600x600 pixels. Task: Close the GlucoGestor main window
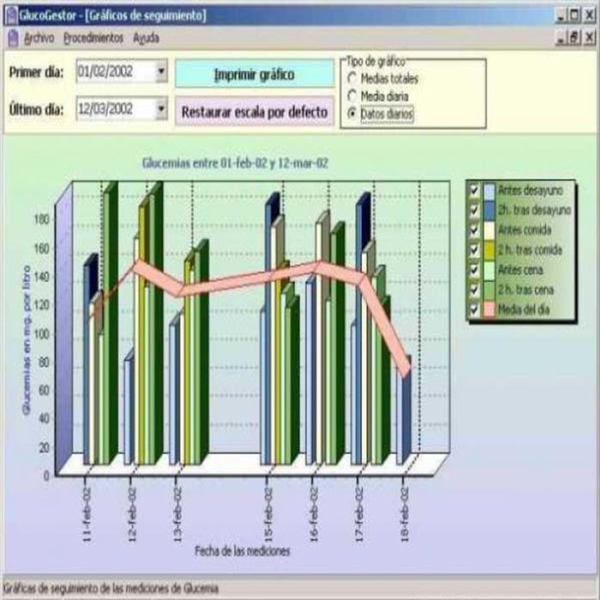589,16
